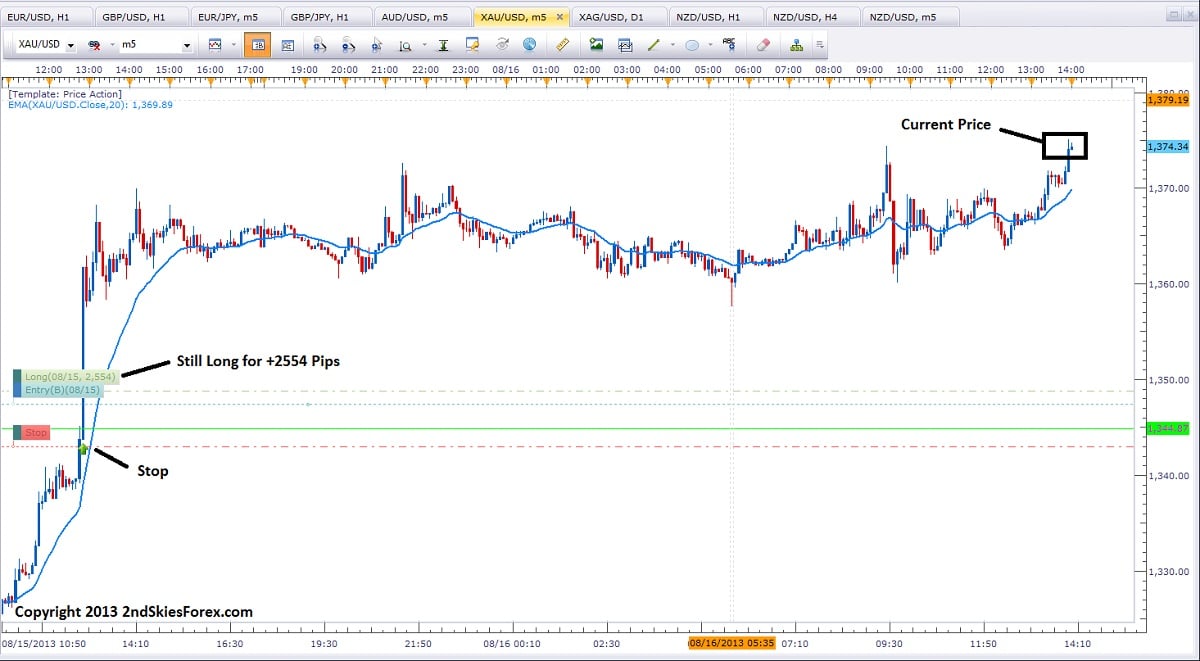Open the chart type selector icon

(215, 45)
